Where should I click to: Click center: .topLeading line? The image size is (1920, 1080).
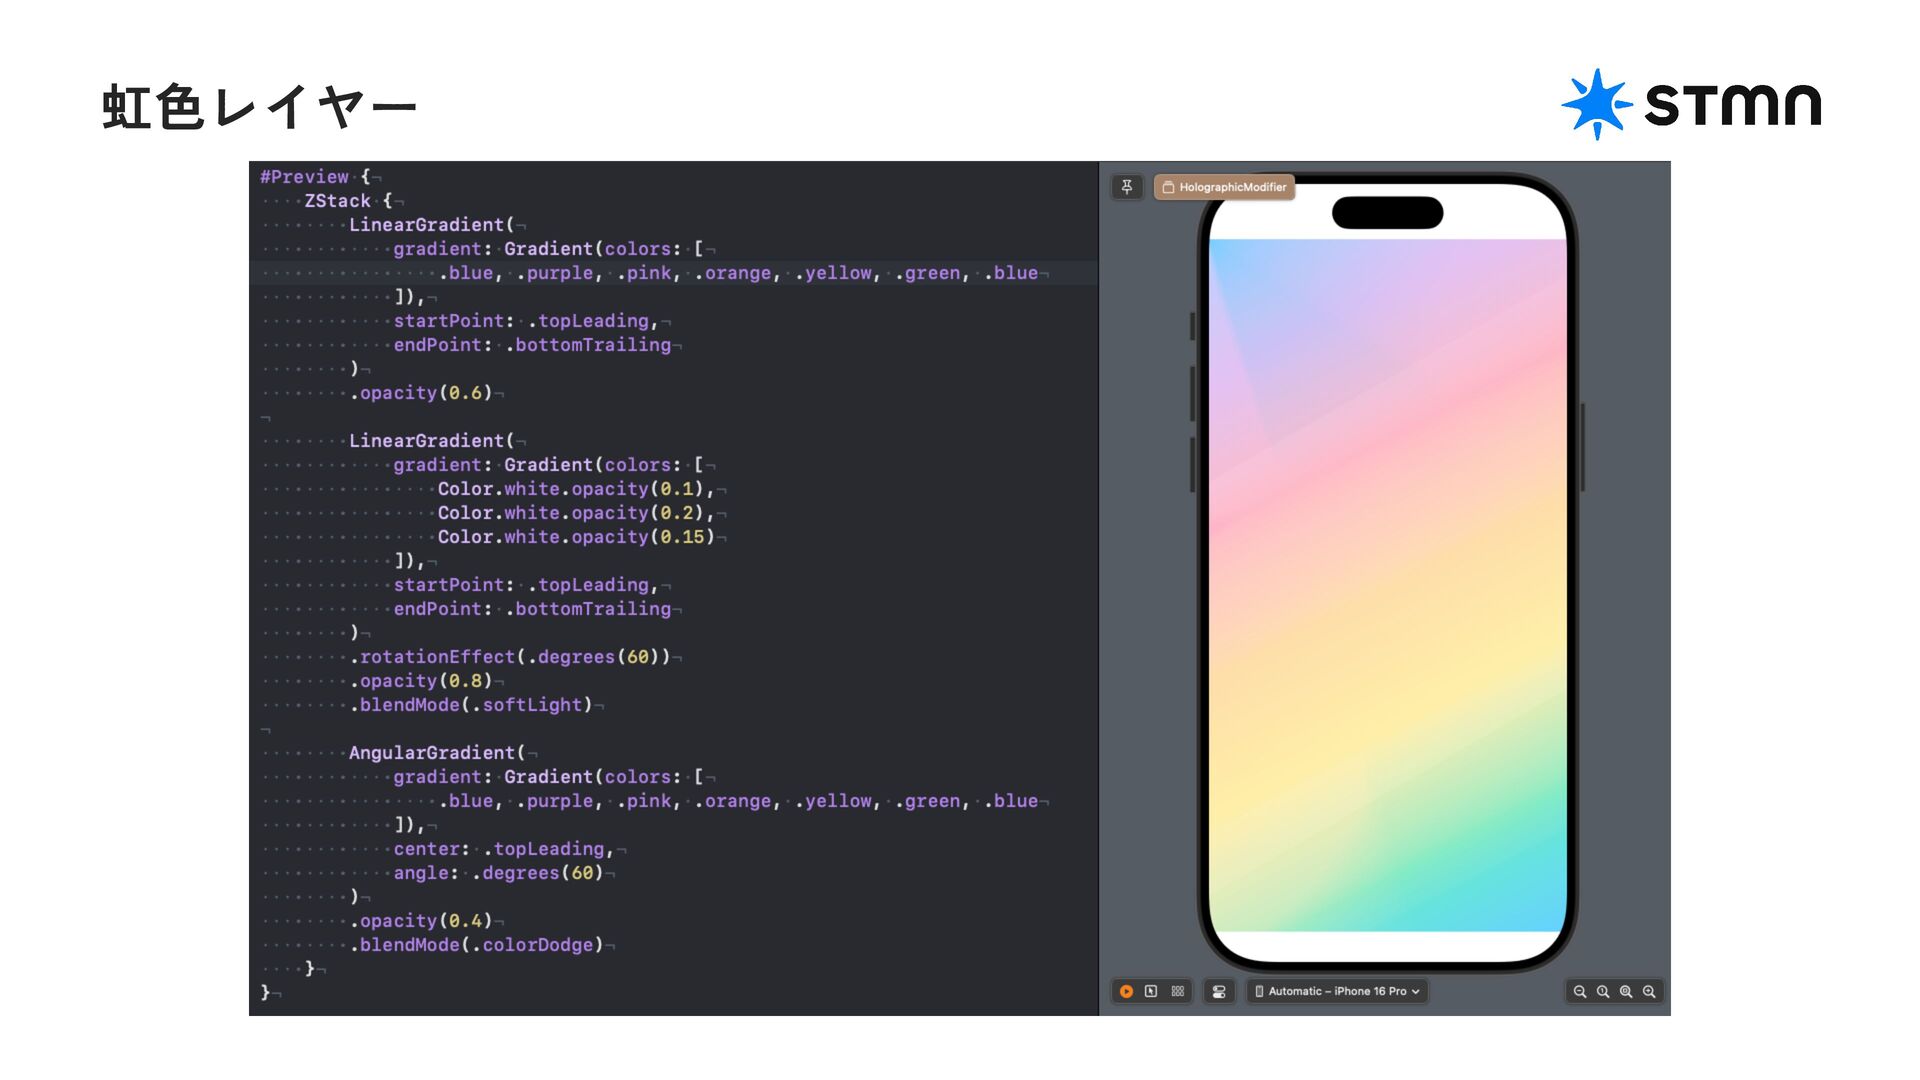coord(504,849)
